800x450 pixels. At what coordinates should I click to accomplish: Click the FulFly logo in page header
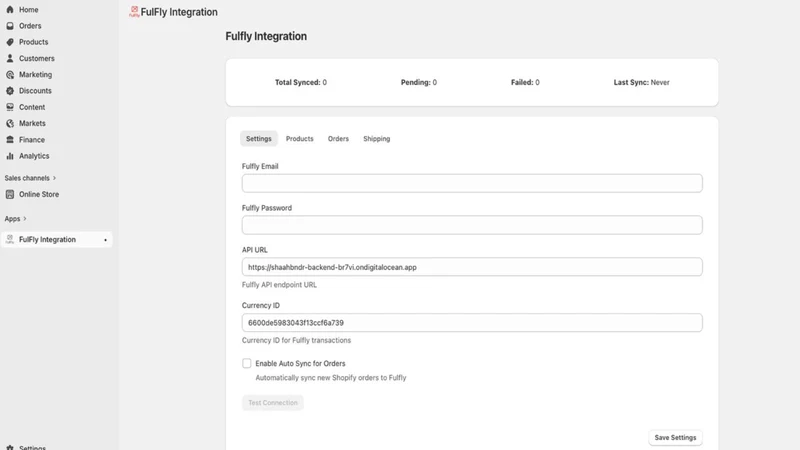[x=134, y=12]
